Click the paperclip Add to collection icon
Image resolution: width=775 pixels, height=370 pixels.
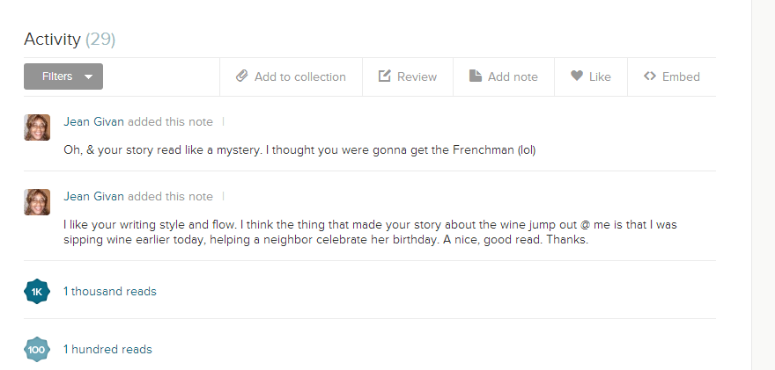(241, 76)
